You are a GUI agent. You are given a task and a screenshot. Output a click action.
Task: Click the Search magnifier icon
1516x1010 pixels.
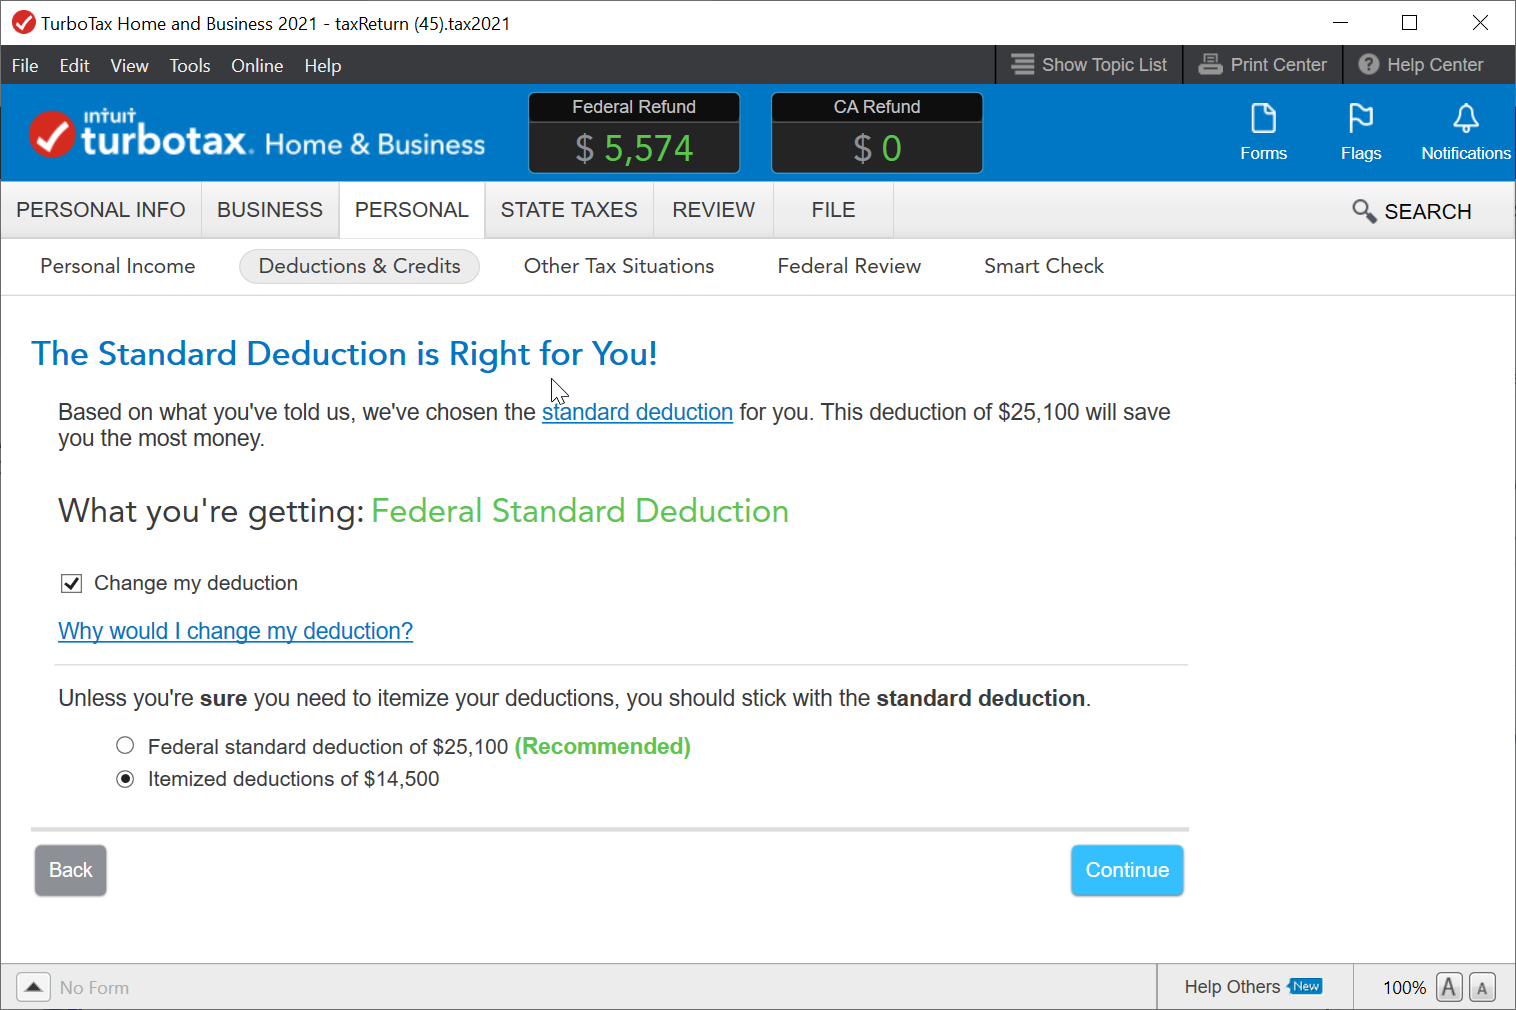pos(1364,211)
